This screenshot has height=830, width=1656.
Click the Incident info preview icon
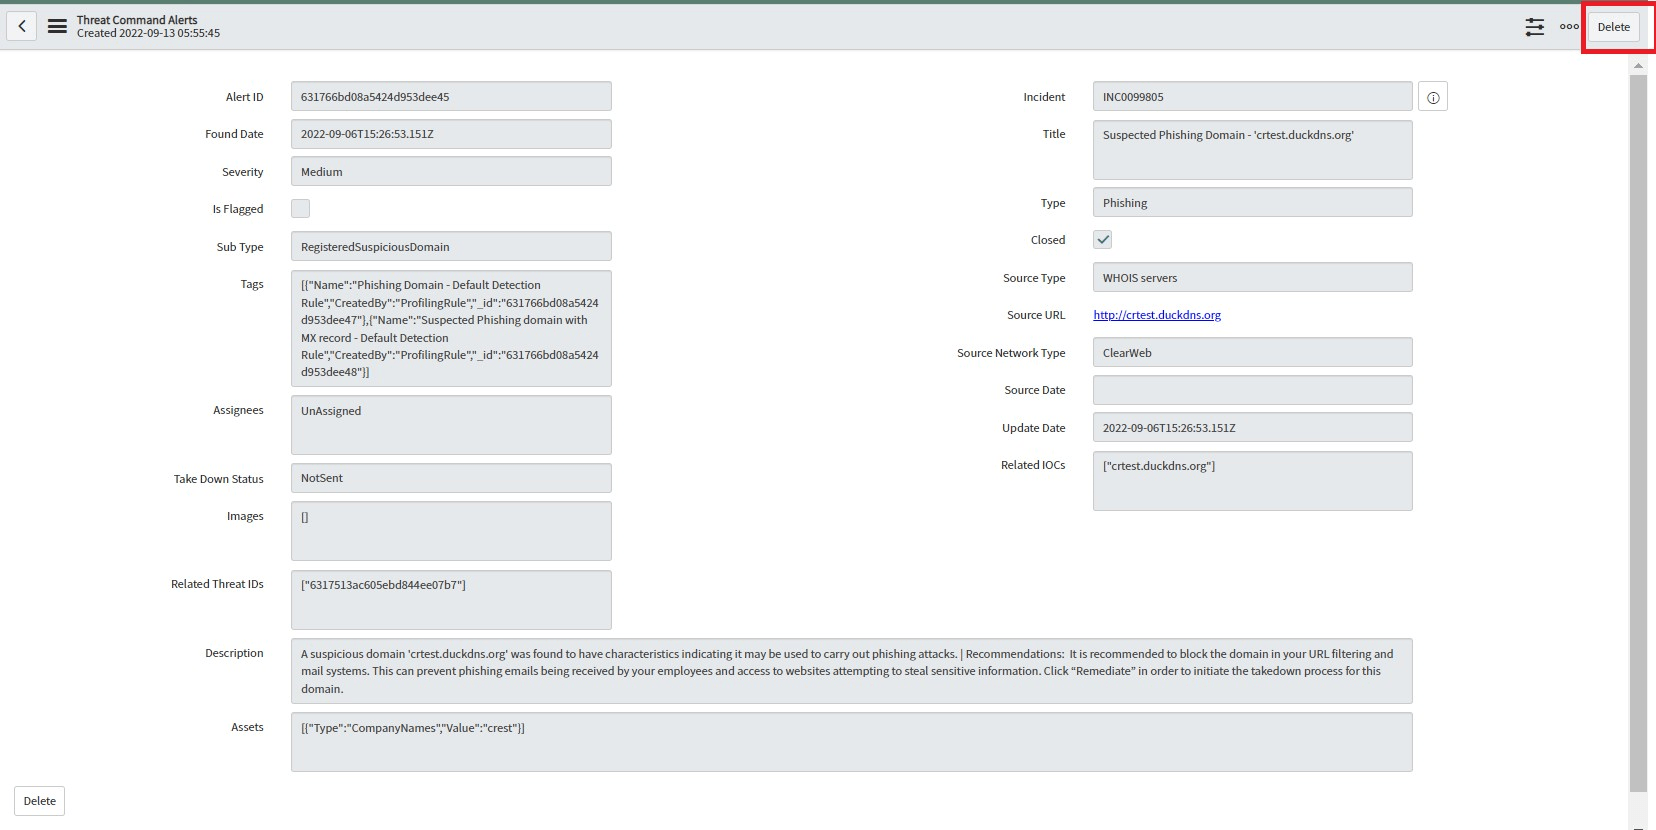1432,97
